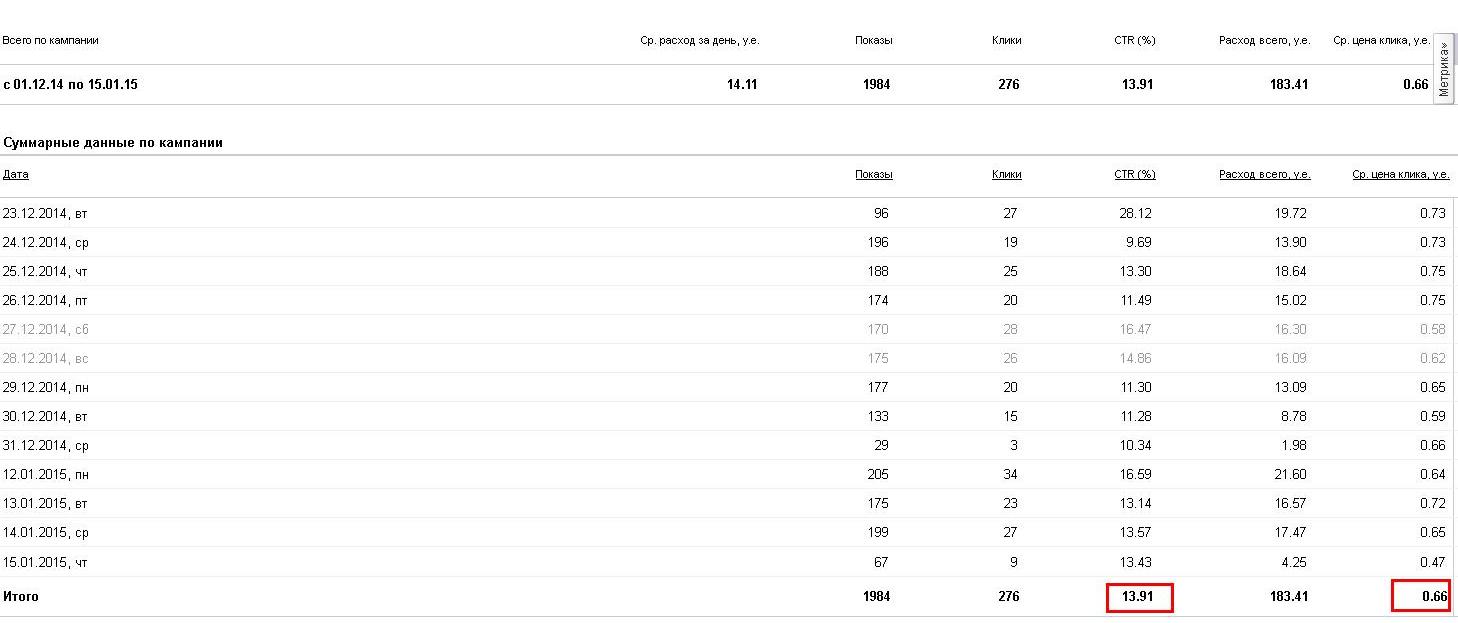Click the campaign period 01.12.14–15.01.15

pyautogui.click(x=70, y=85)
